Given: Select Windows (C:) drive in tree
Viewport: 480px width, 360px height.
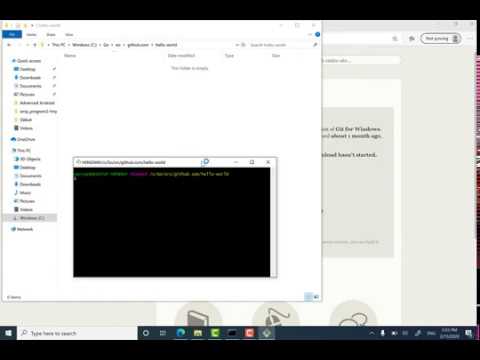Looking at the screenshot, I should (x=32, y=218).
